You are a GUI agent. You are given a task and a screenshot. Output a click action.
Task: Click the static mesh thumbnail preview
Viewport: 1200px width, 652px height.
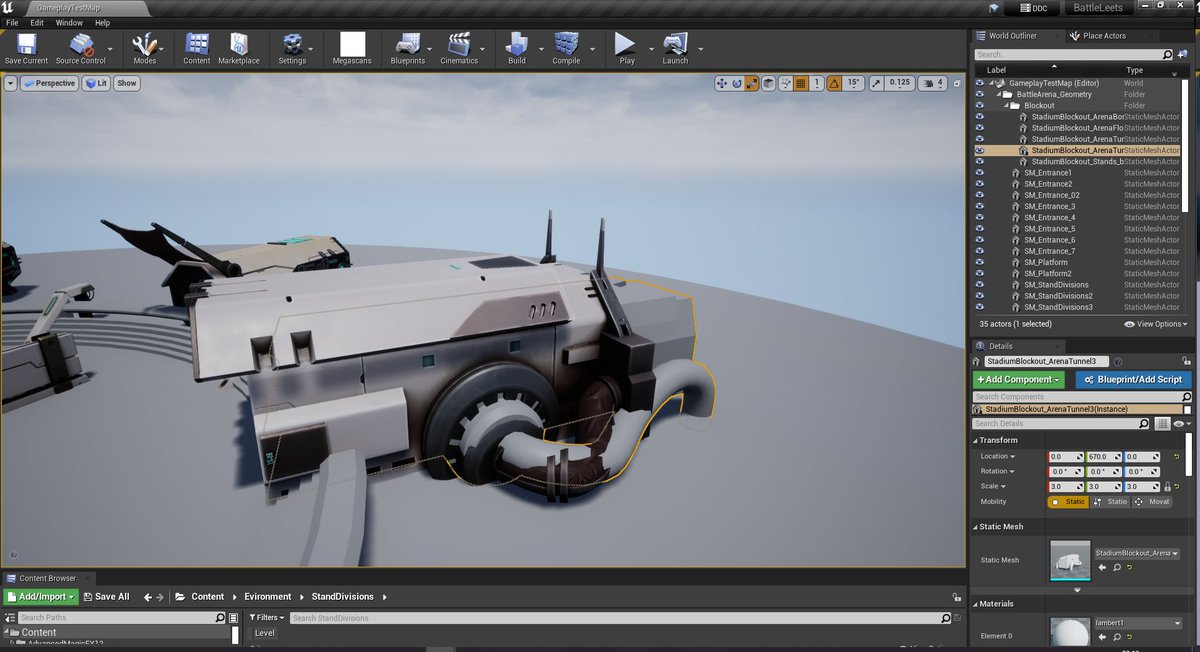[x=1070, y=560]
